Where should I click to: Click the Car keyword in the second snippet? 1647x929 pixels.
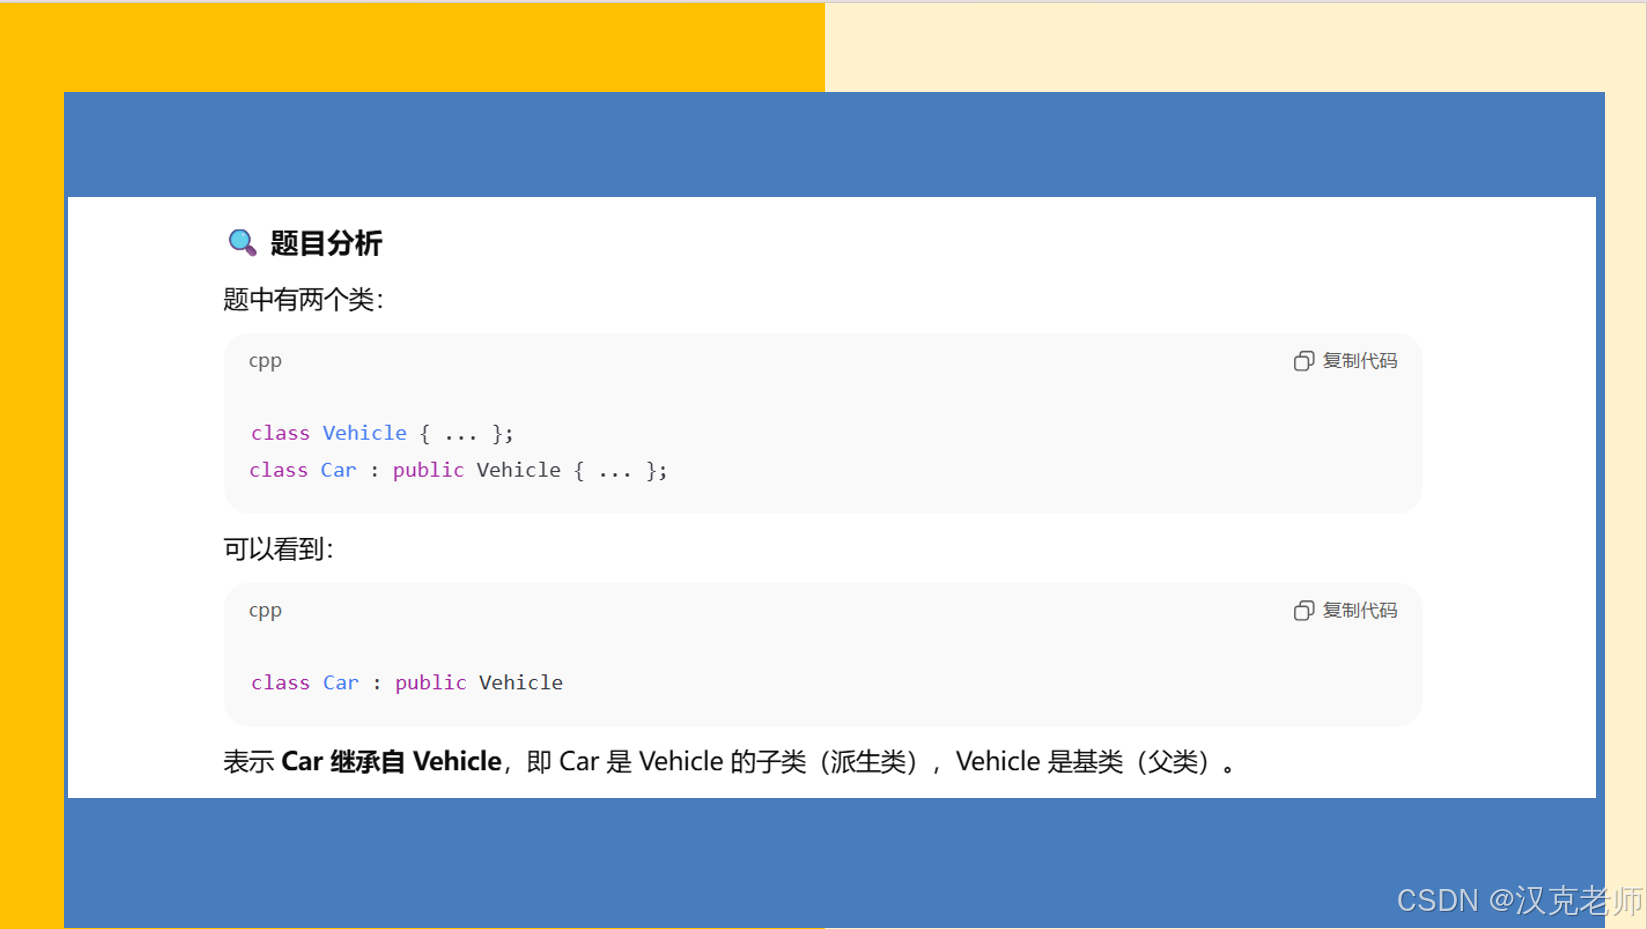[x=341, y=682]
